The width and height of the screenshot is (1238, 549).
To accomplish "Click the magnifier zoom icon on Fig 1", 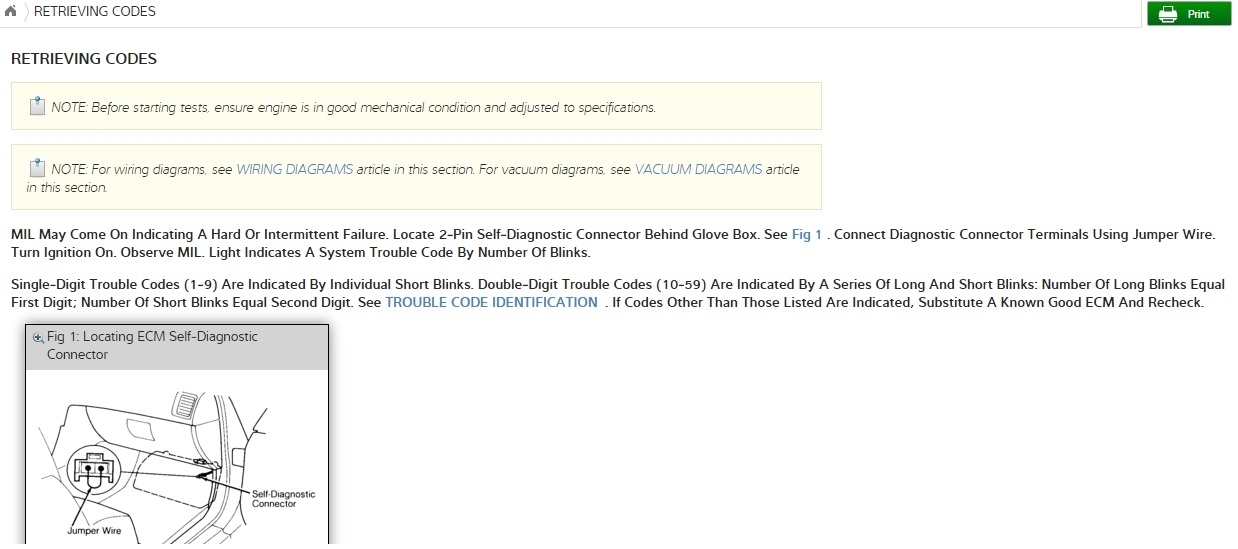I will 38,338.
